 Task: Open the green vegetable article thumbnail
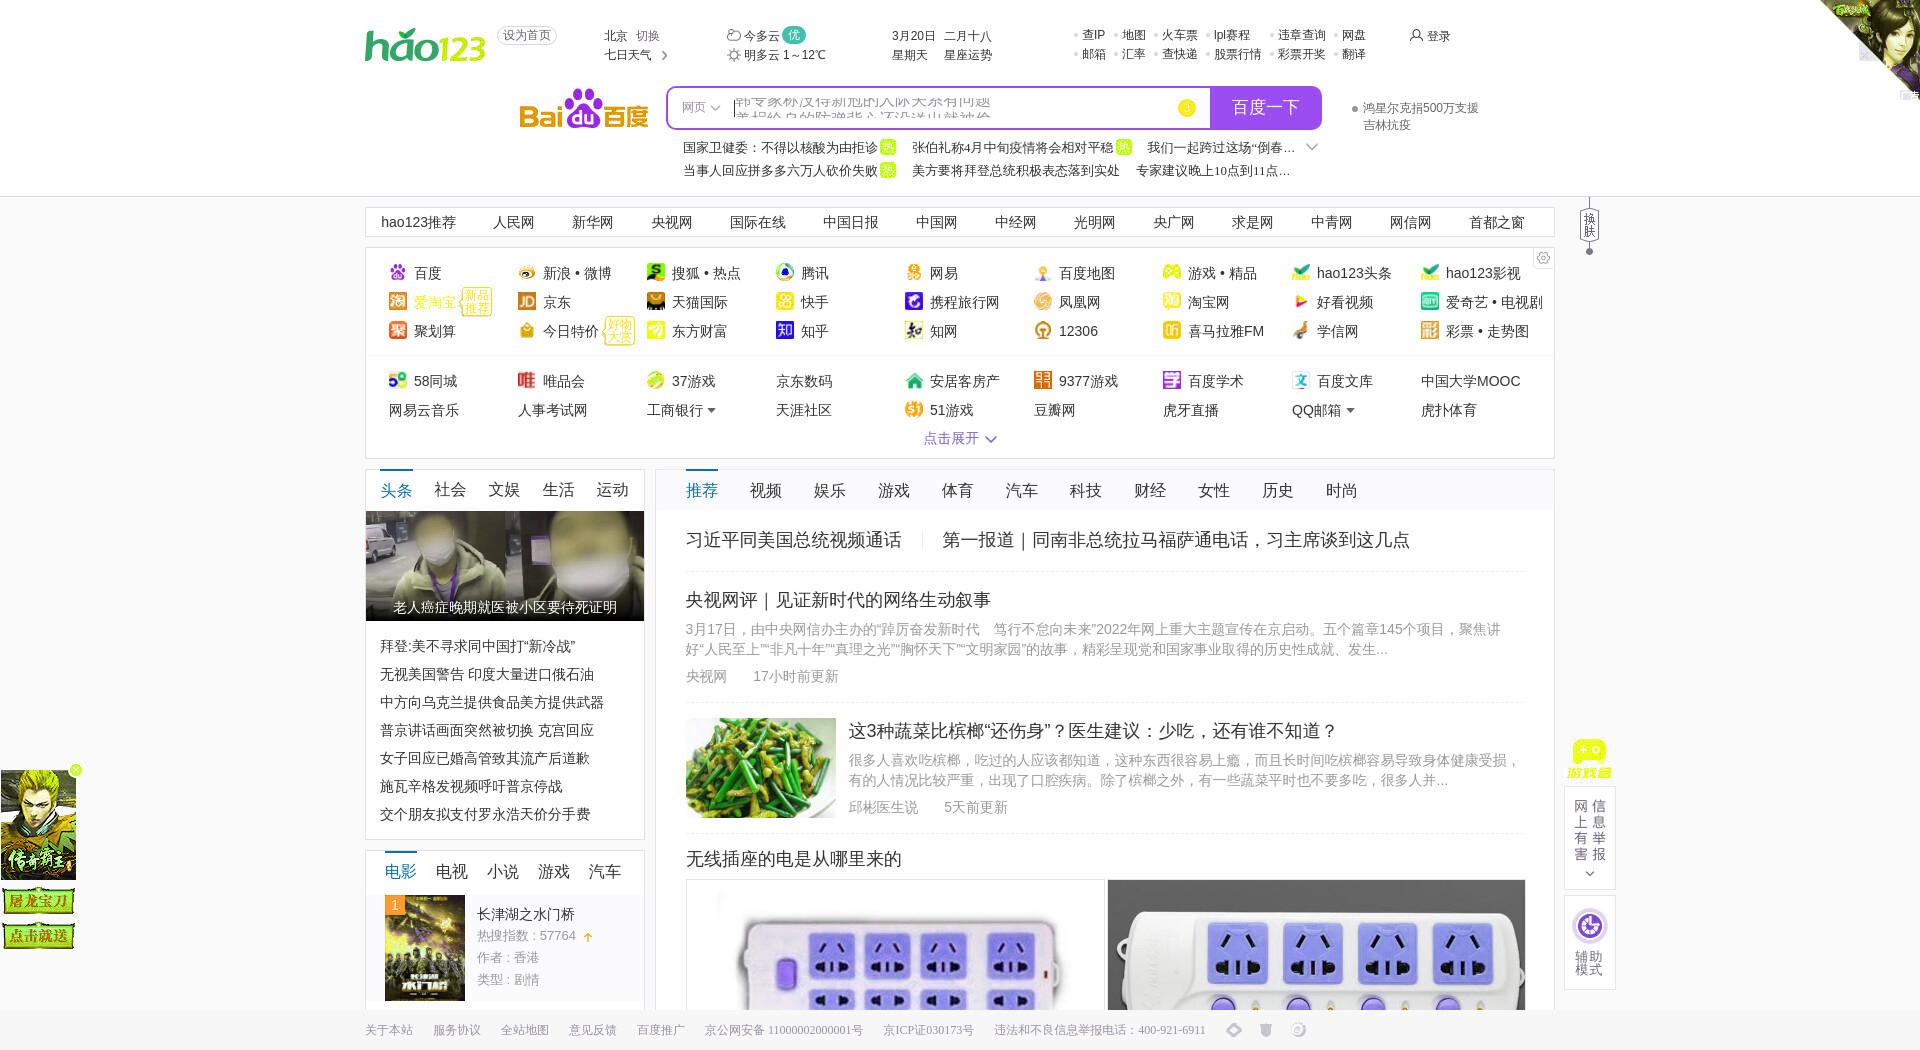761,768
